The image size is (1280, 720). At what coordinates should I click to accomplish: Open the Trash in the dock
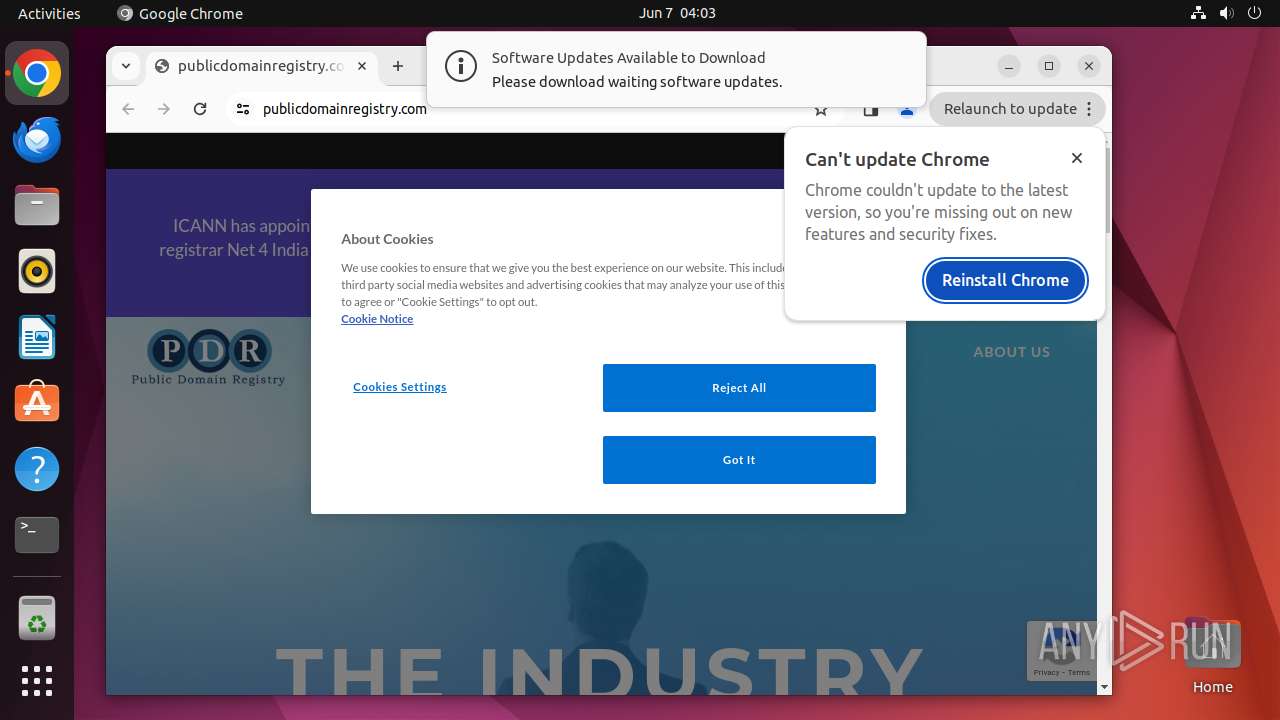click(x=37, y=618)
